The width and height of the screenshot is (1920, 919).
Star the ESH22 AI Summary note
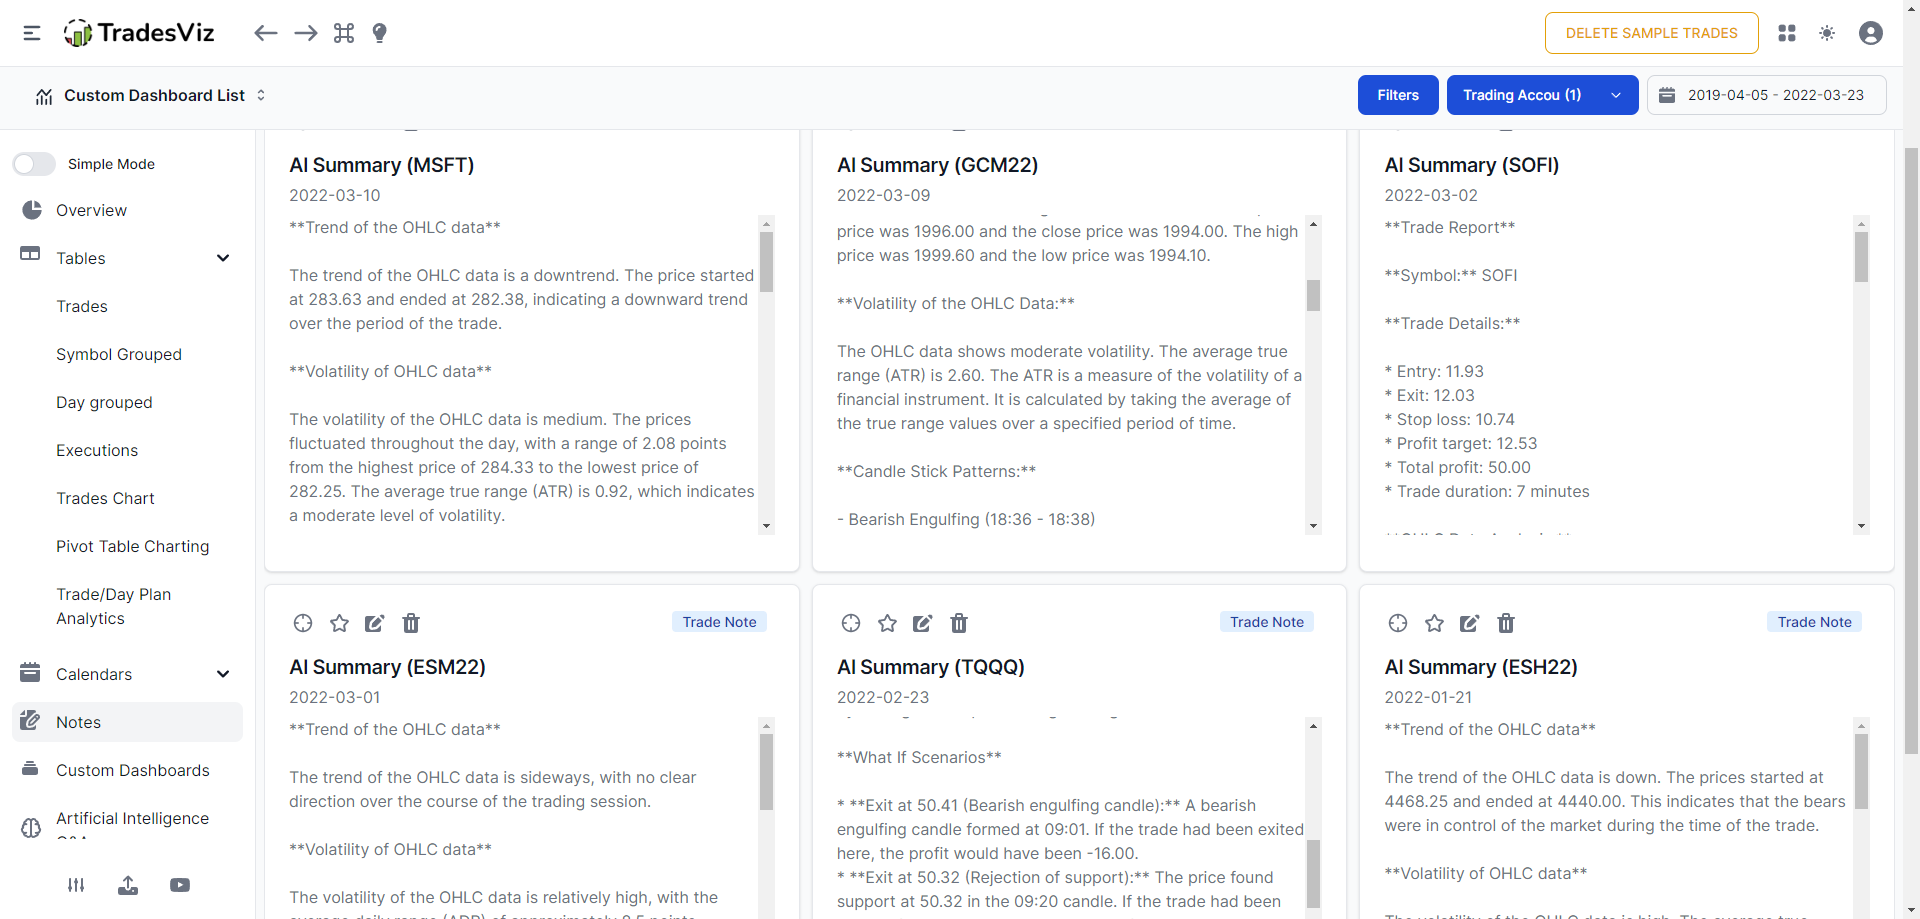coord(1435,623)
